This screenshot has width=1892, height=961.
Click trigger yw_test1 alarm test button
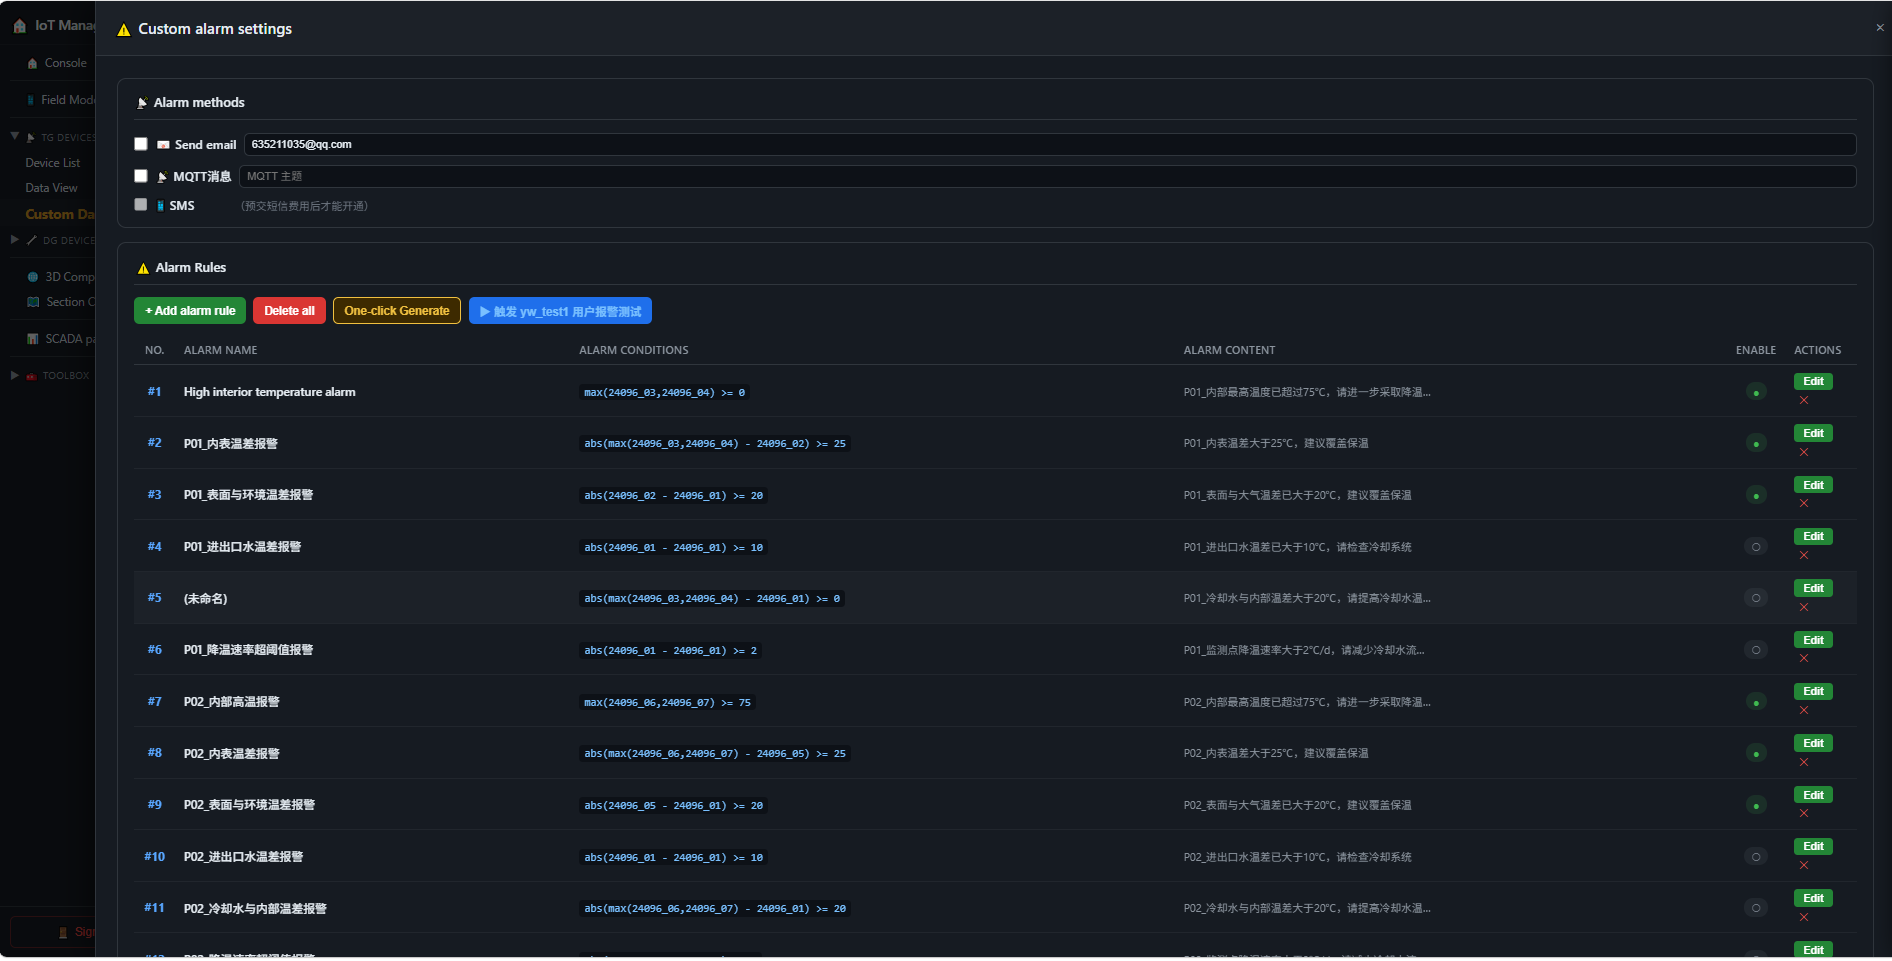pos(560,311)
